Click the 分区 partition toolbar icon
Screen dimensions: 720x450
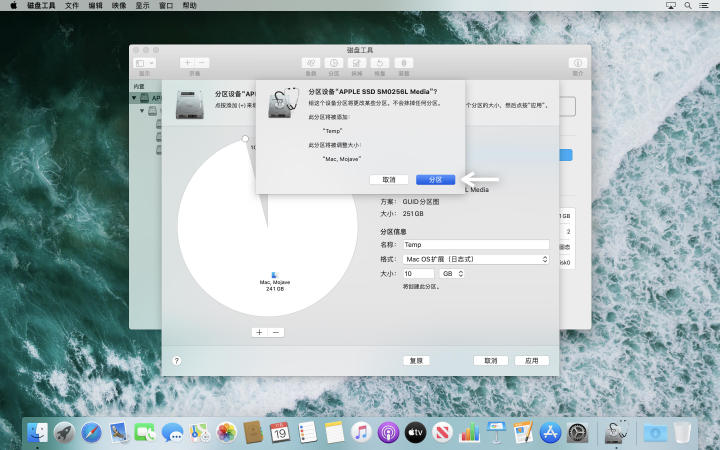click(334, 63)
